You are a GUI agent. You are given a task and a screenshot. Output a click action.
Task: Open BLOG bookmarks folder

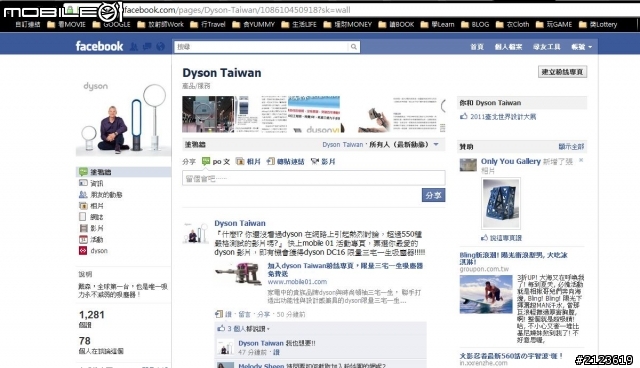click(x=475, y=24)
